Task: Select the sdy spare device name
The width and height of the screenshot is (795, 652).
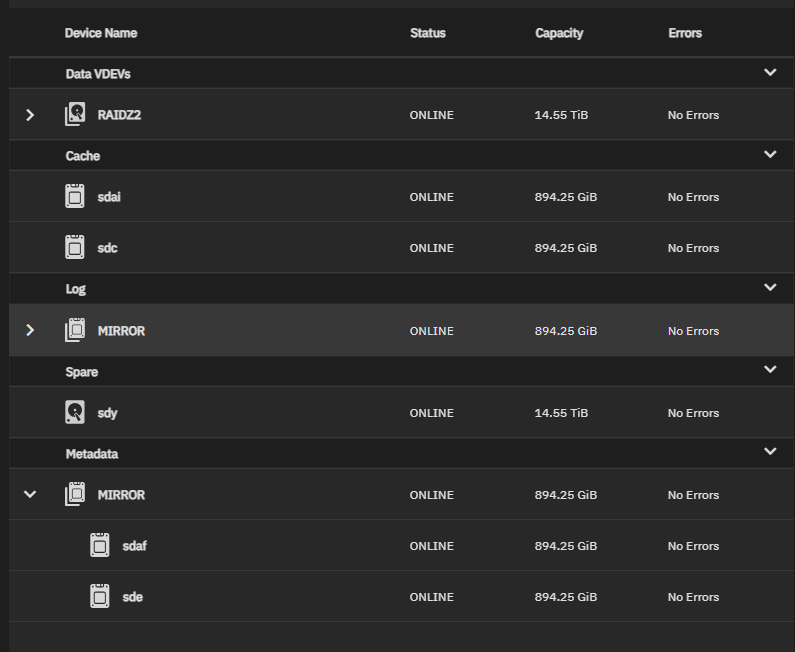Action: coord(107,413)
